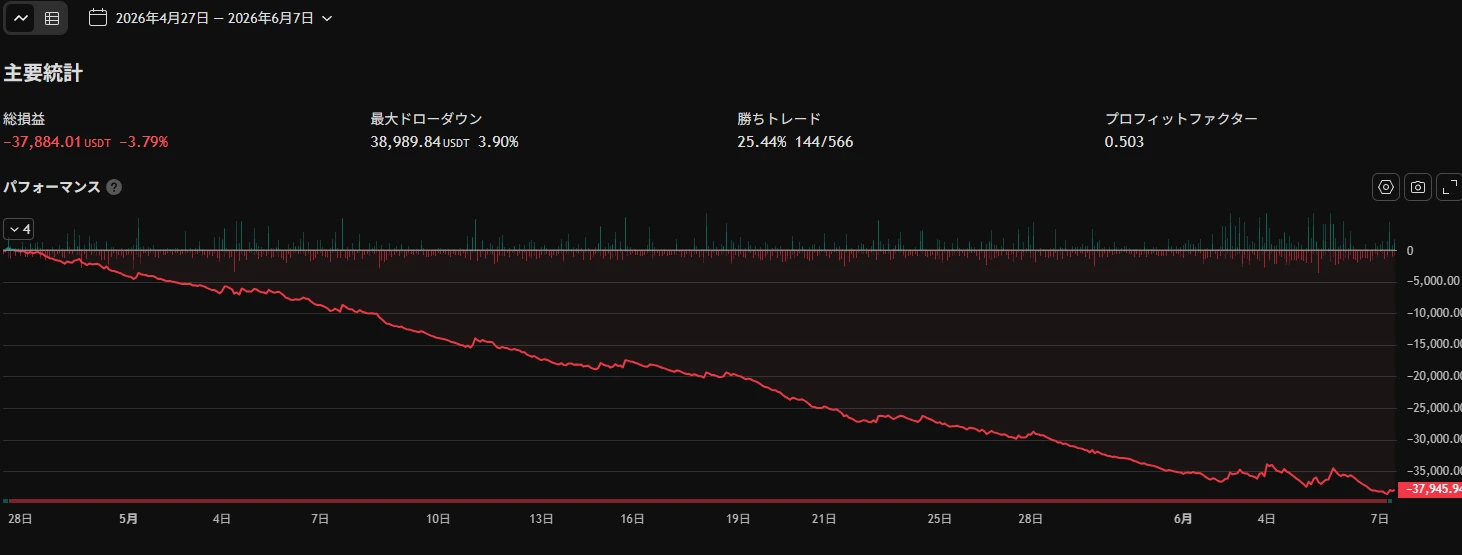The height and width of the screenshot is (555, 1462).
Task: Select the 勝ちトレード value 25.44% 144/566
Action: [795, 142]
